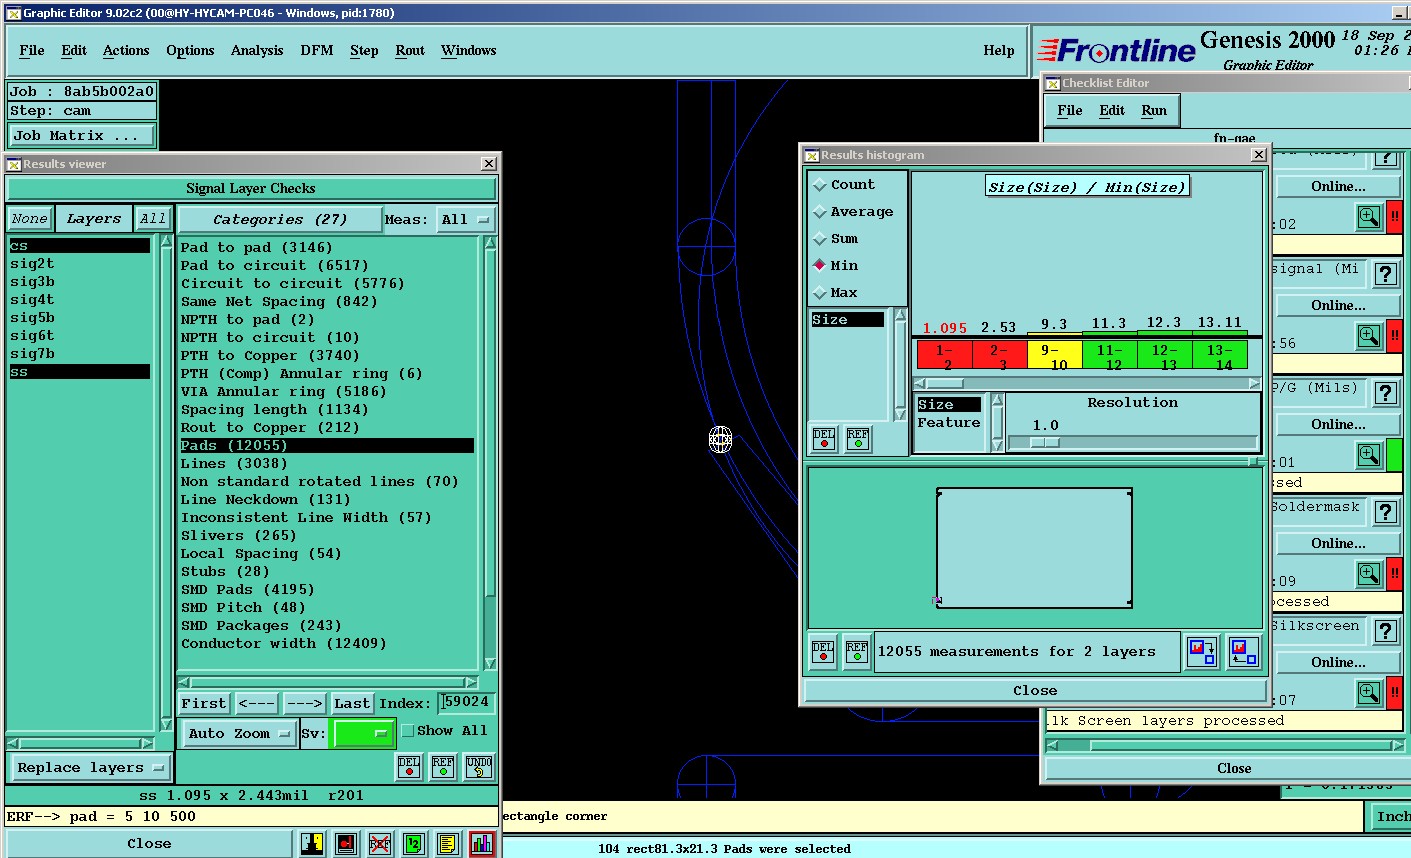Enable the Show All checkbox
The width and height of the screenshot is (1411, 858).
[x=408, y=731]
